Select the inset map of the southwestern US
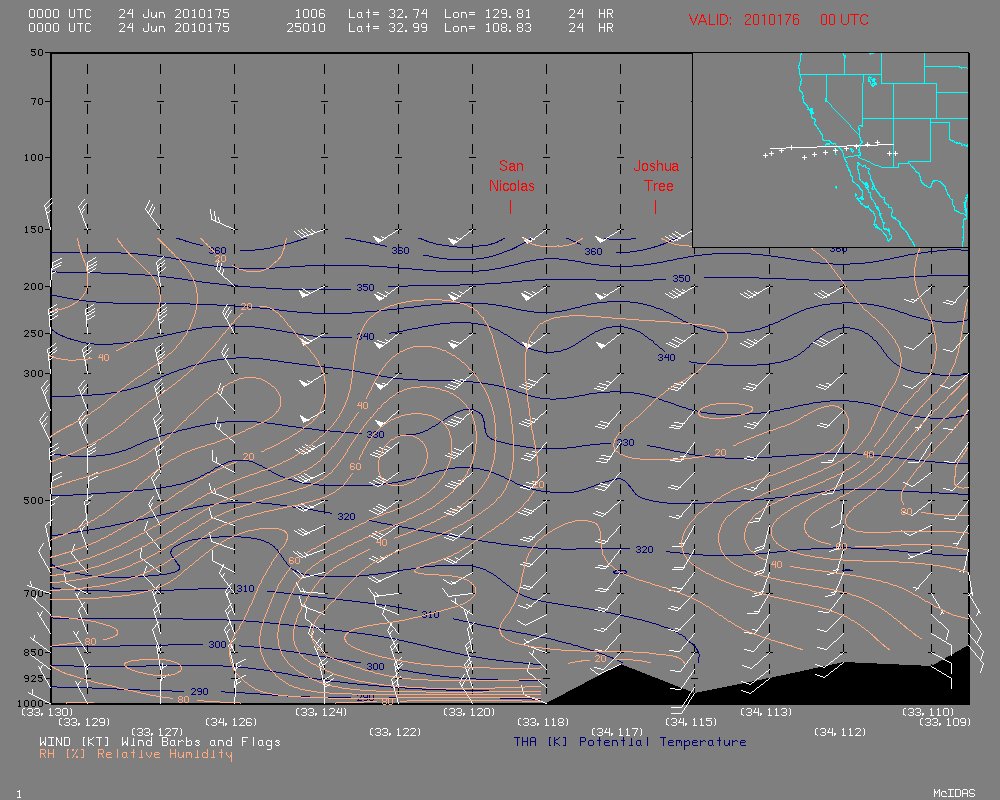 point(830,150)
